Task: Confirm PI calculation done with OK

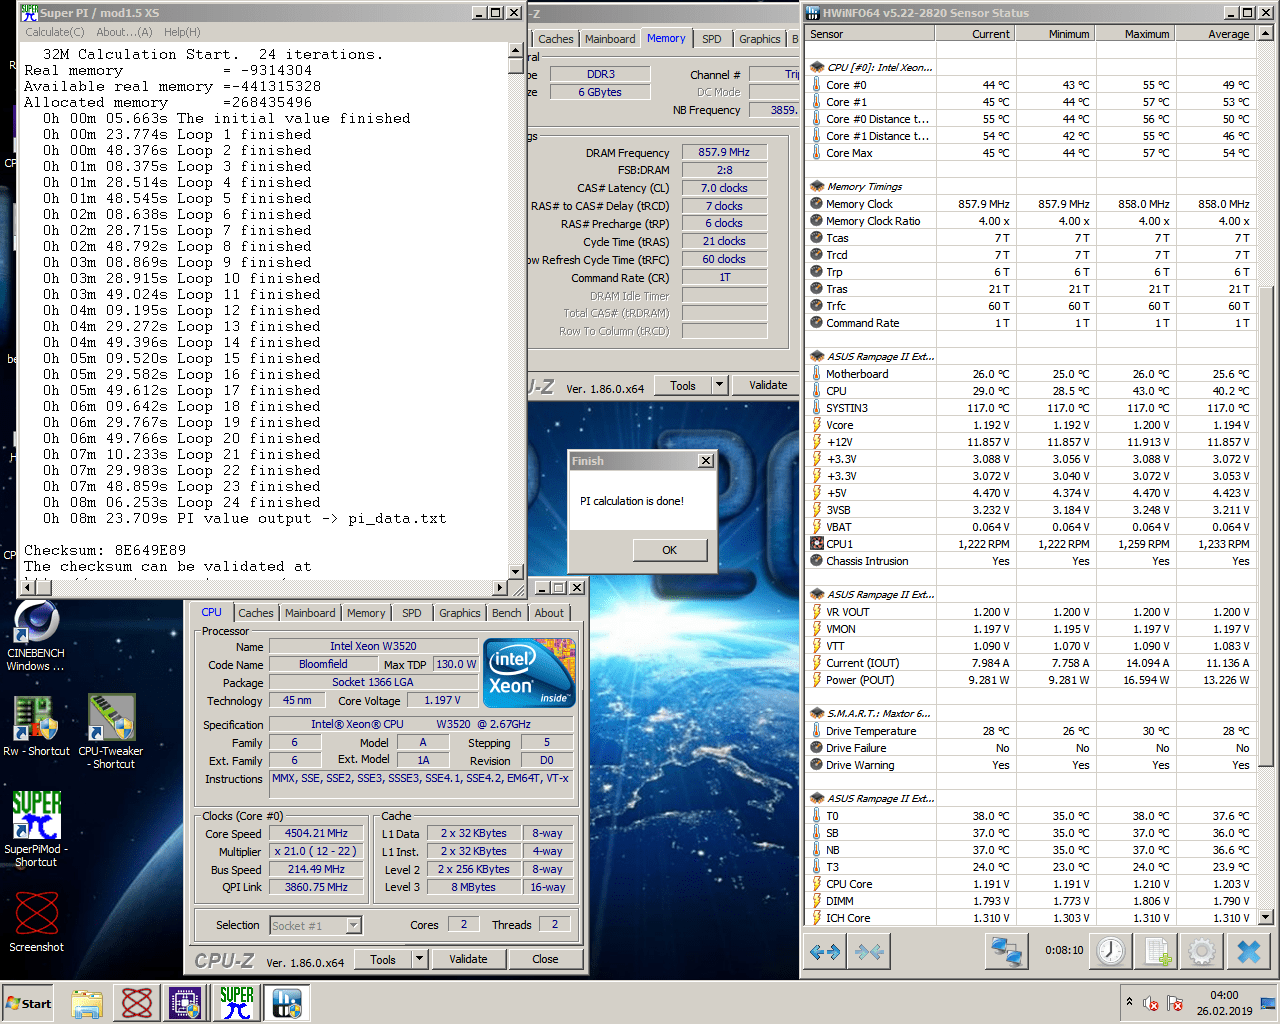Action: pos(669,550)
